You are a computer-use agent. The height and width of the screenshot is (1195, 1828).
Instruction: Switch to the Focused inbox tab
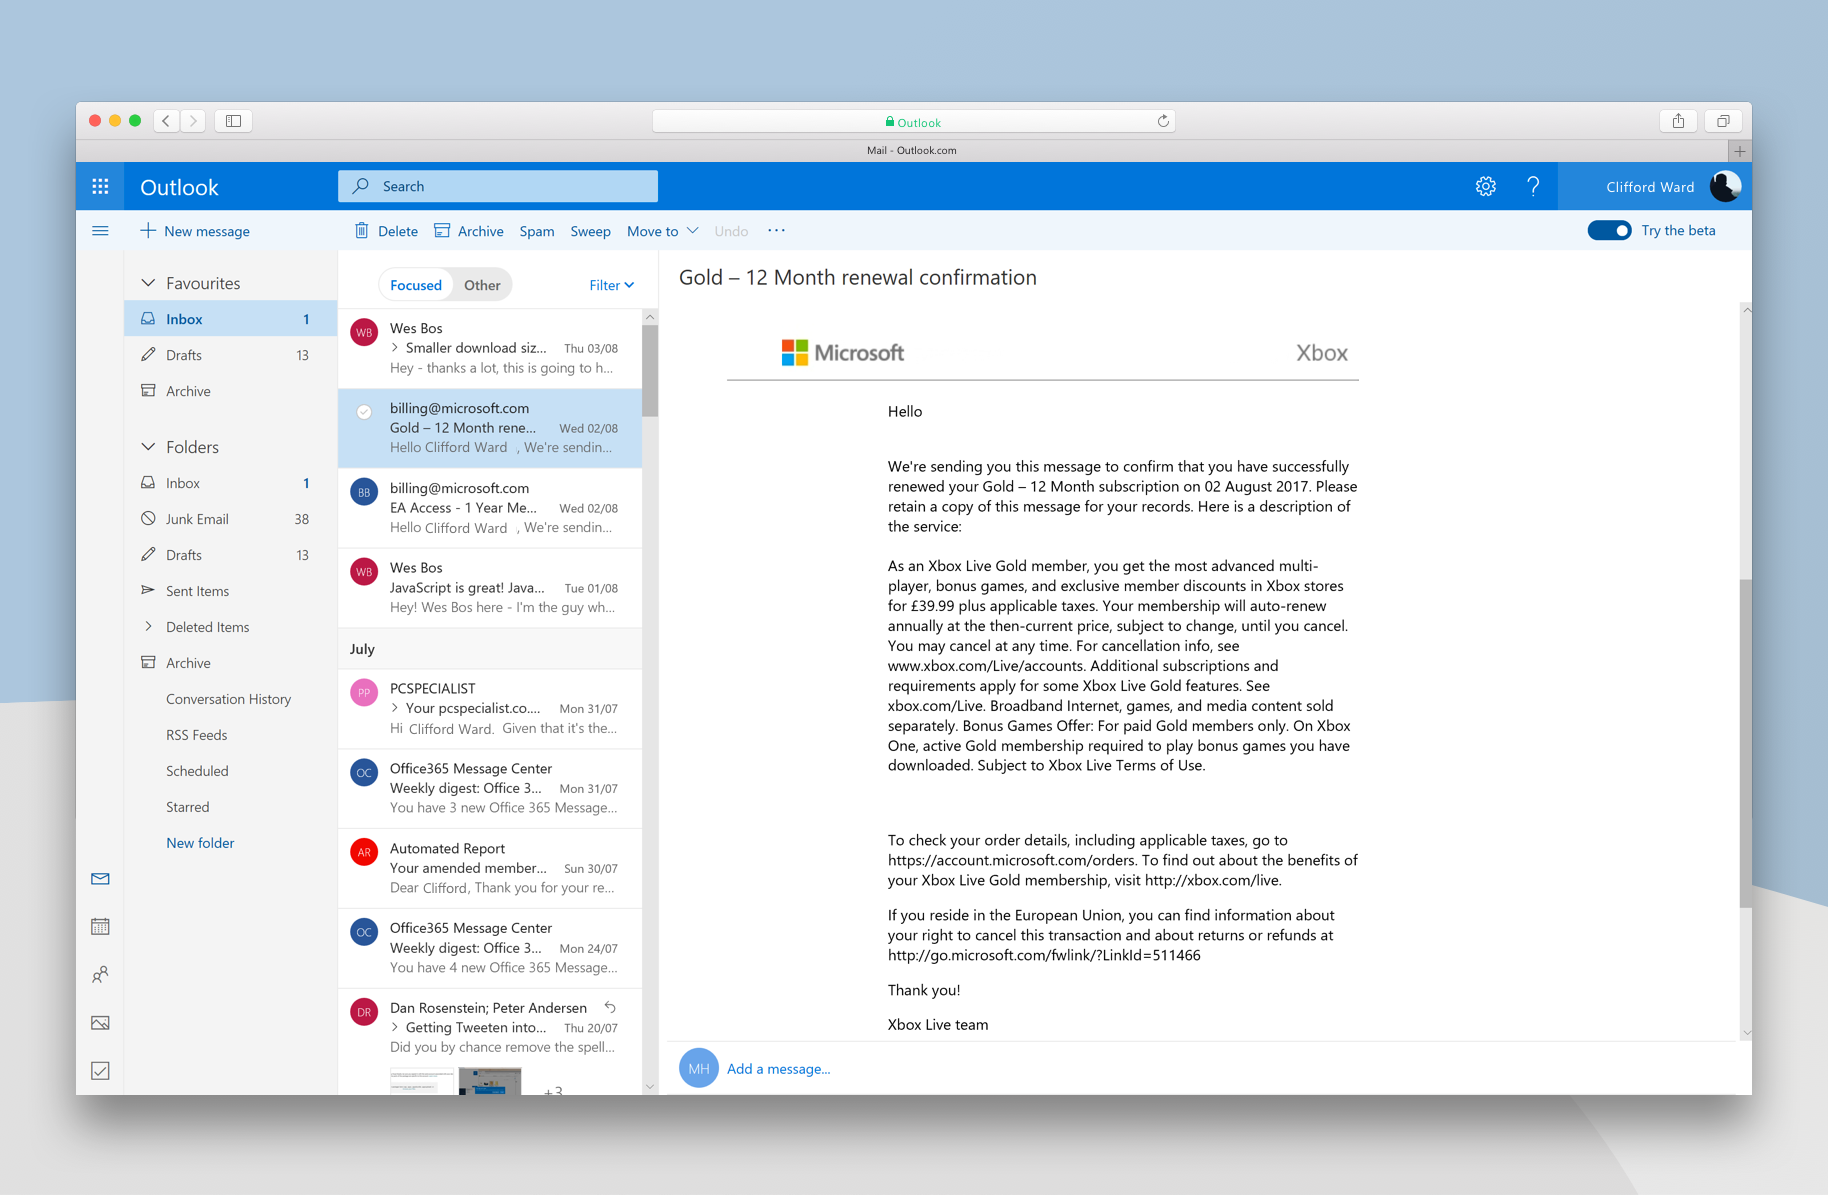[416, 285]
